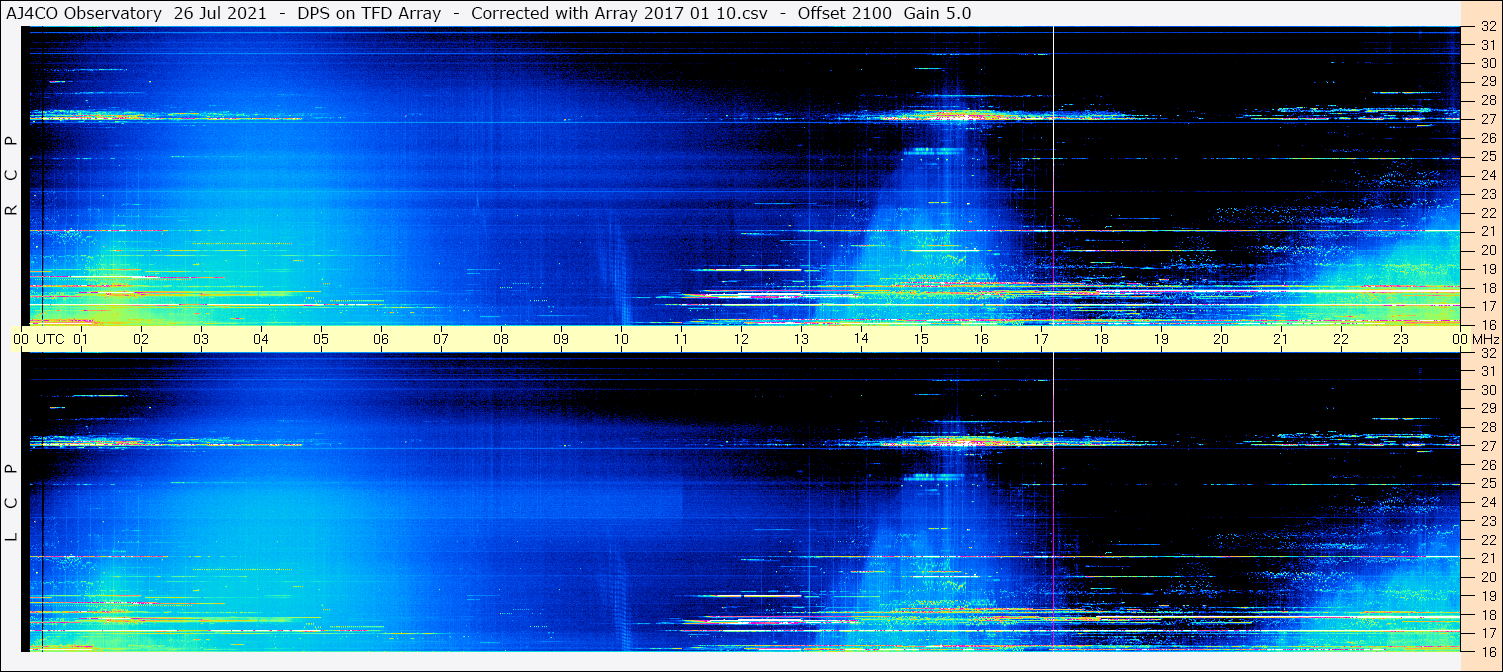
Task: Select hour 19 on the UTC axis
Action: click(x=1161, y=339)
